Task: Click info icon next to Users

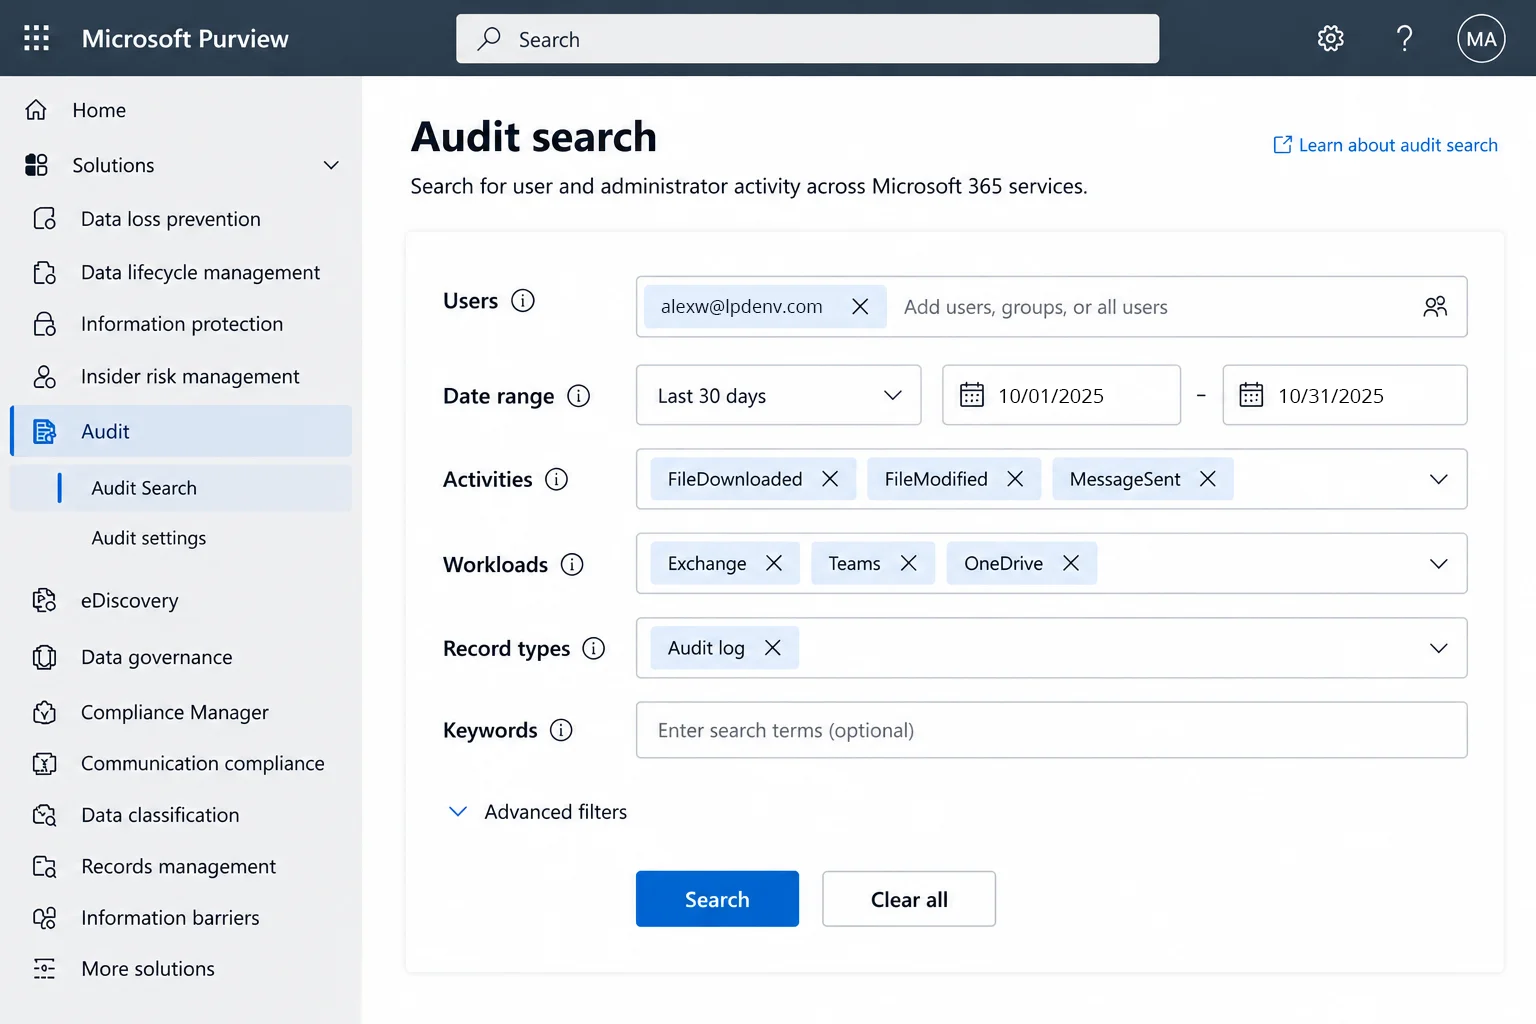Action: (x=523, y=300)
